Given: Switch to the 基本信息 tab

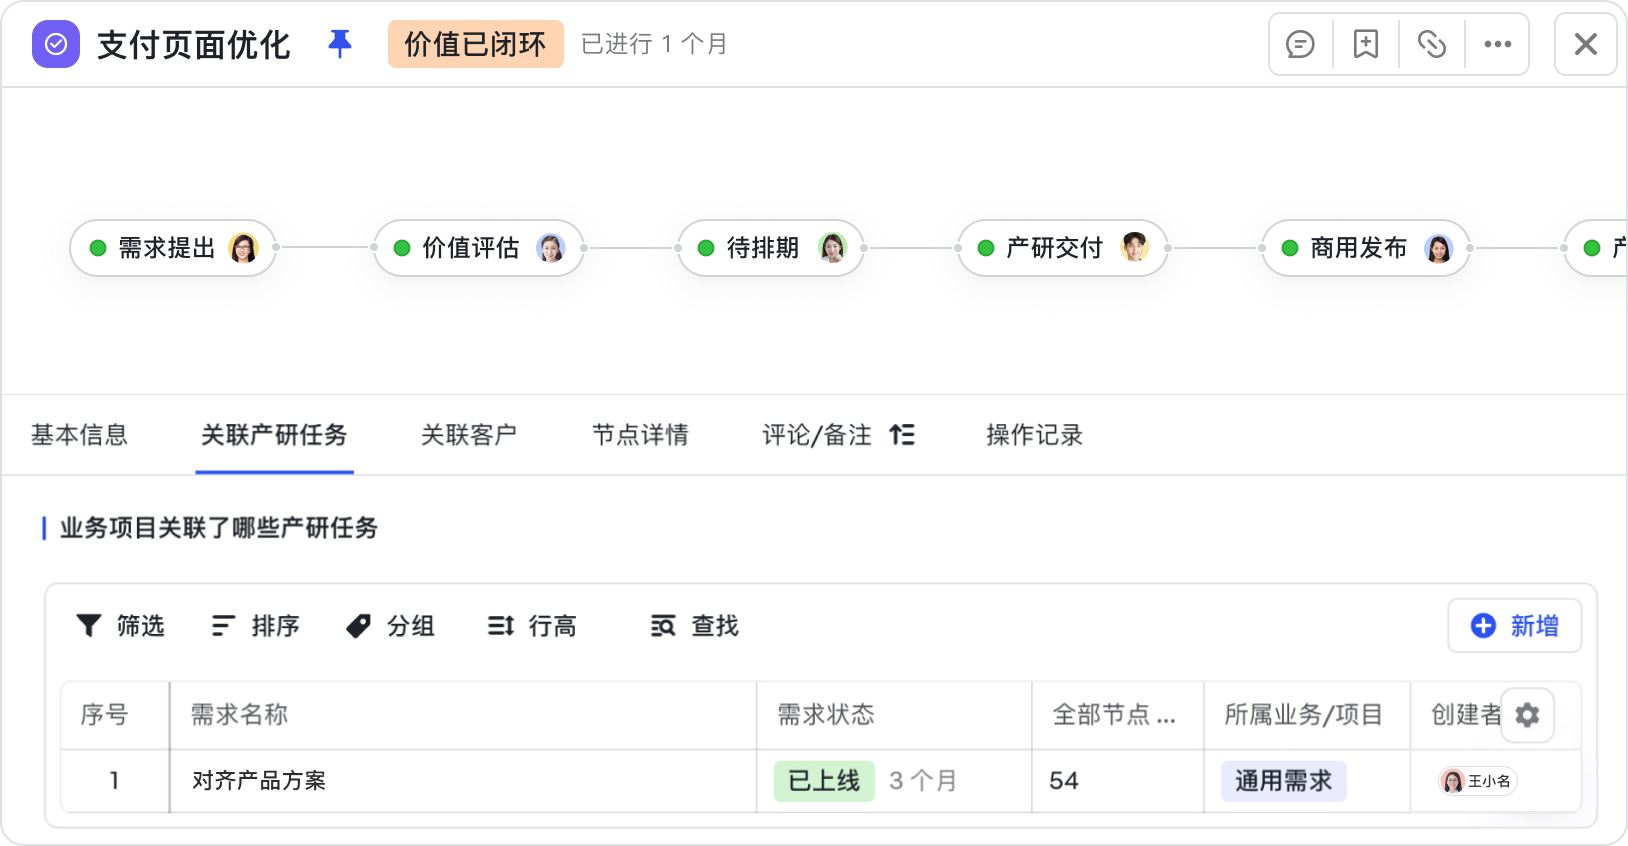Looking at the screenshot, I should (80, 435).
